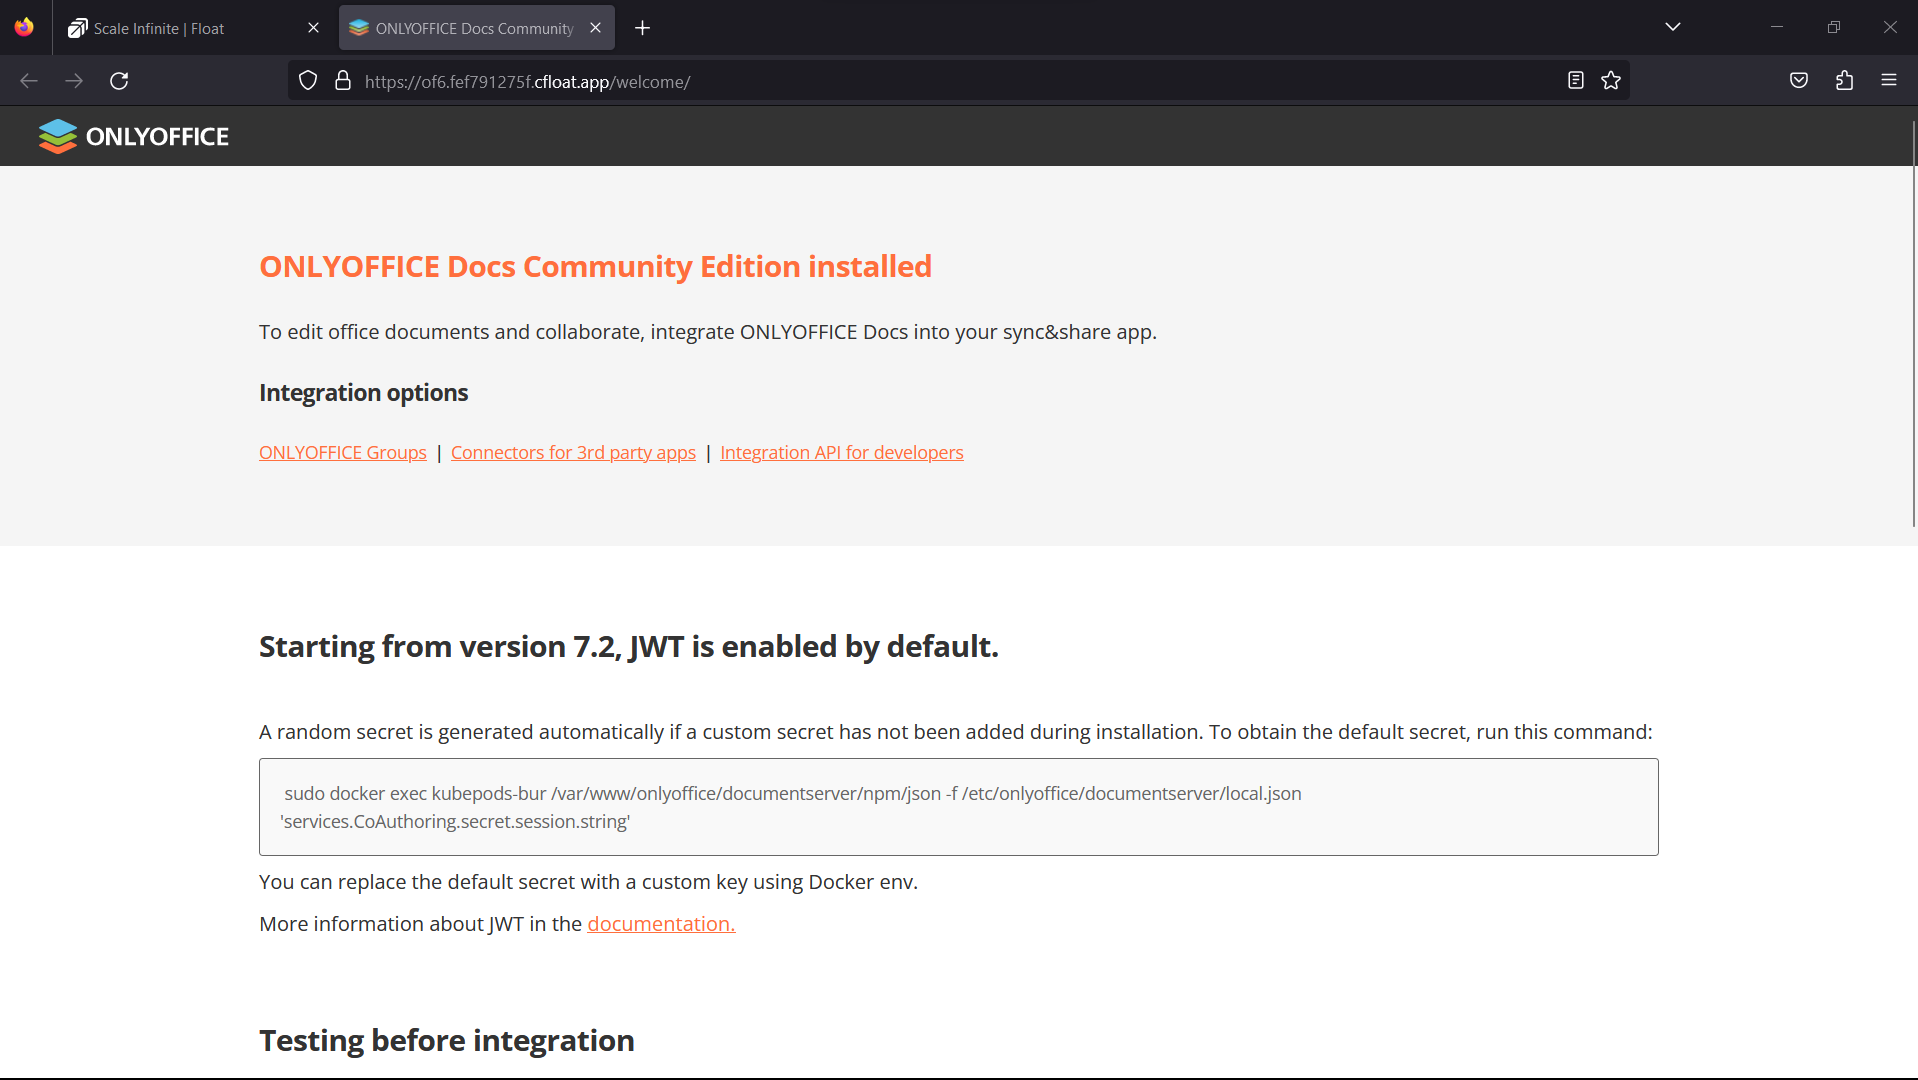Image resolution: width=1918 pixels, height=1080 pixels.
Task: Open Integration API for developers link
Action: (842, 453)
